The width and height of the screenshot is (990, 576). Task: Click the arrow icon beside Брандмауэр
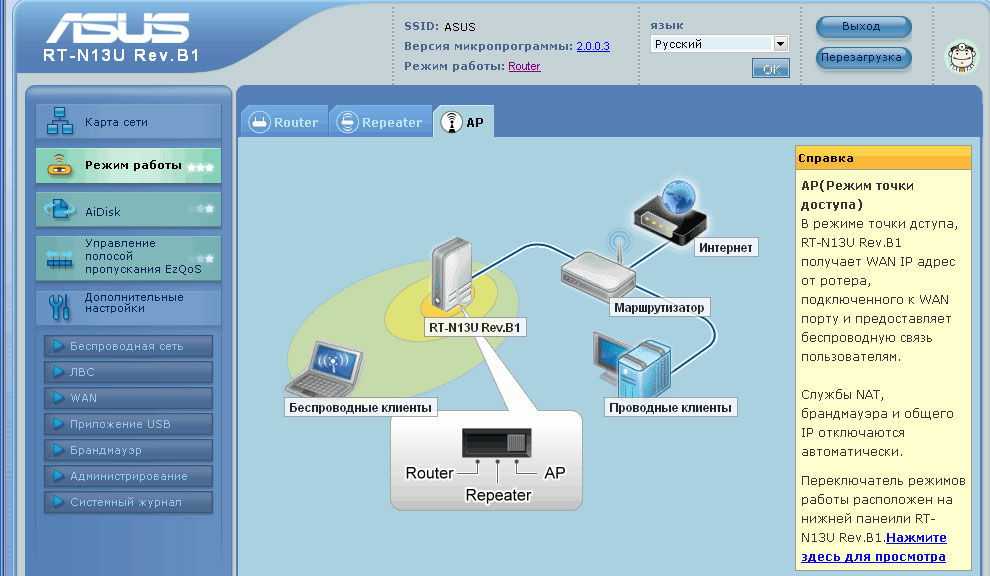(x=58, y=450)
